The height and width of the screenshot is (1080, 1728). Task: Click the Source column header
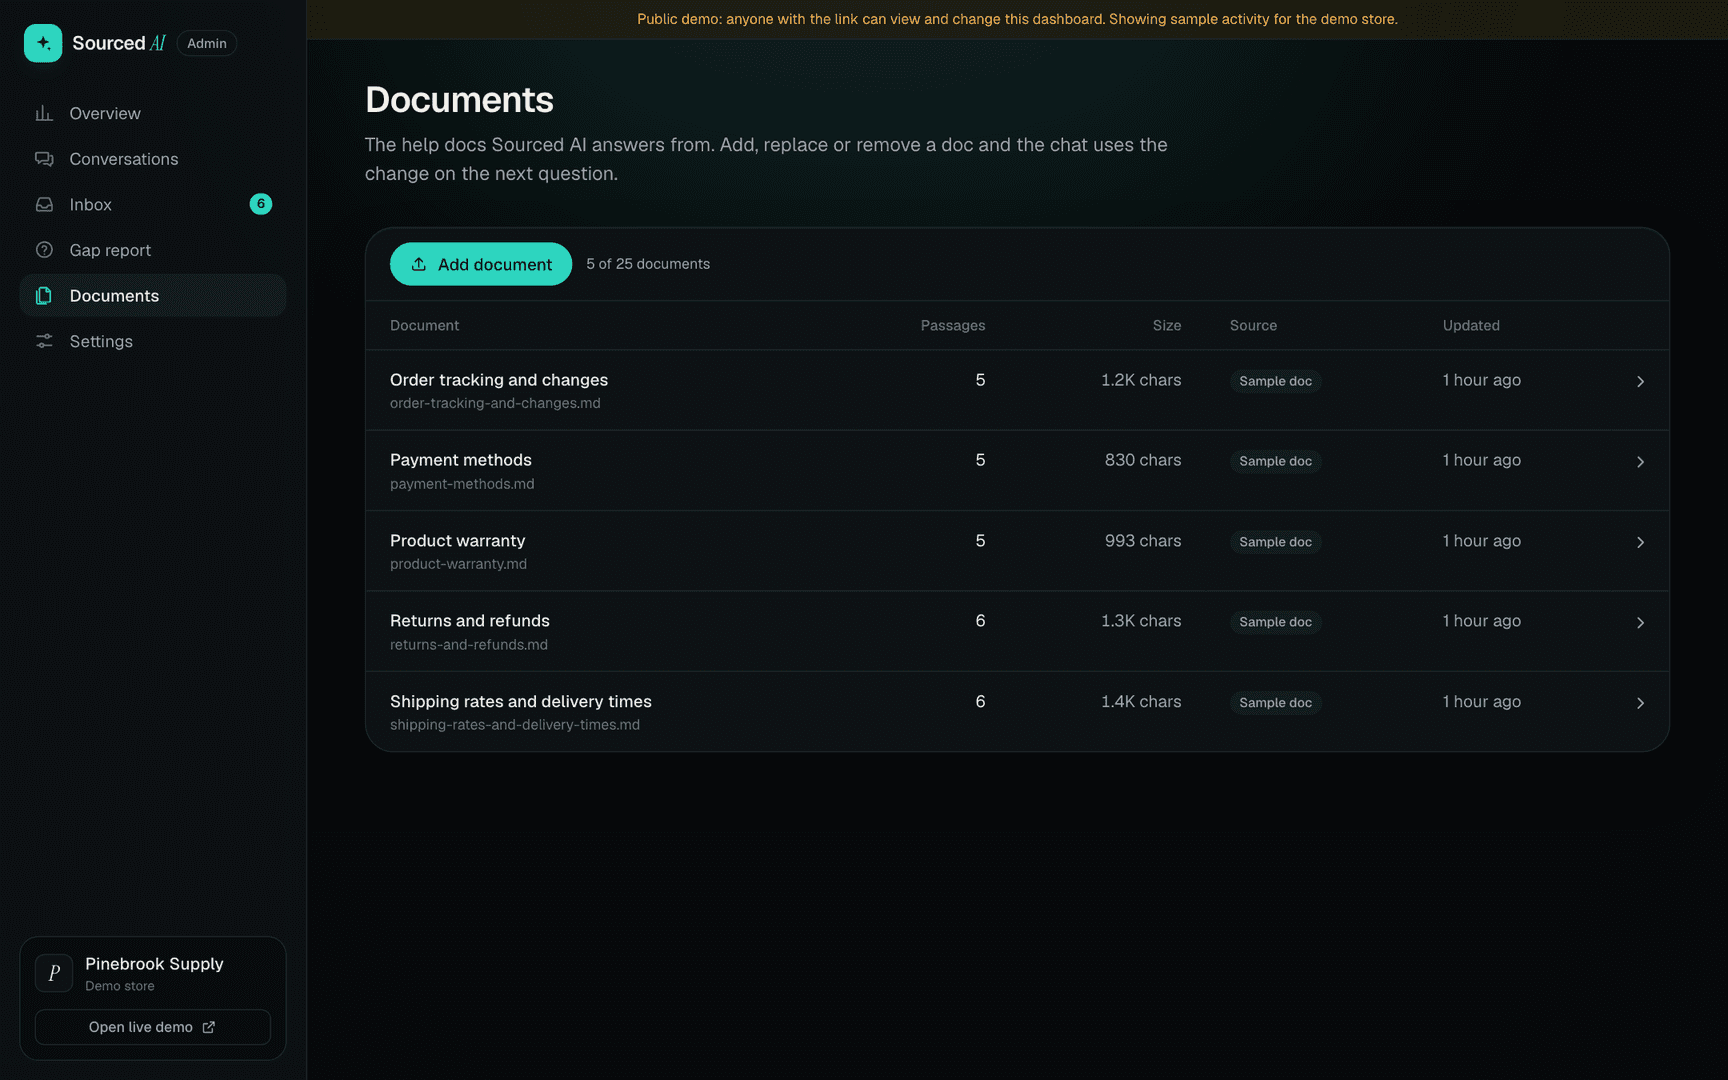(x=1253, y=325)
